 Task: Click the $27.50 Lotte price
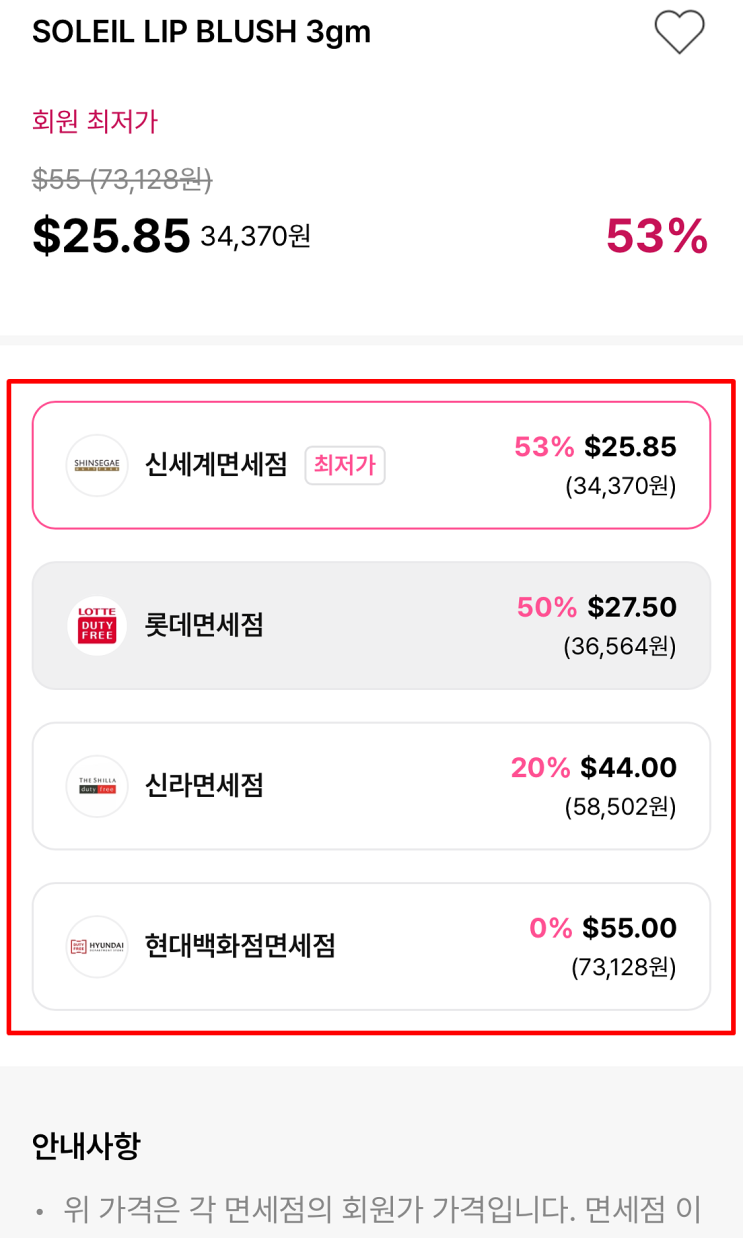click(x=632, y=607)
